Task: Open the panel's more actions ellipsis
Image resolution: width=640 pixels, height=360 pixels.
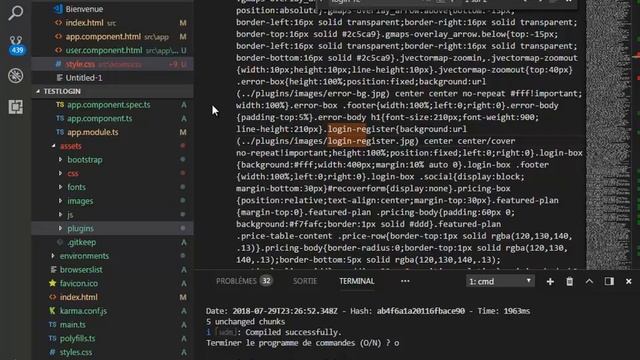Action: [405, 281]
